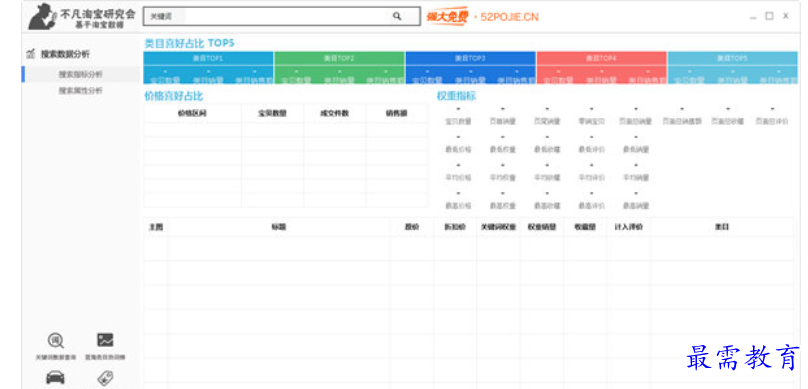Image resolution: width=808 pixels, height=389 pixels.
Task: Click the 最高权重 metric
Action: point(502,206)
